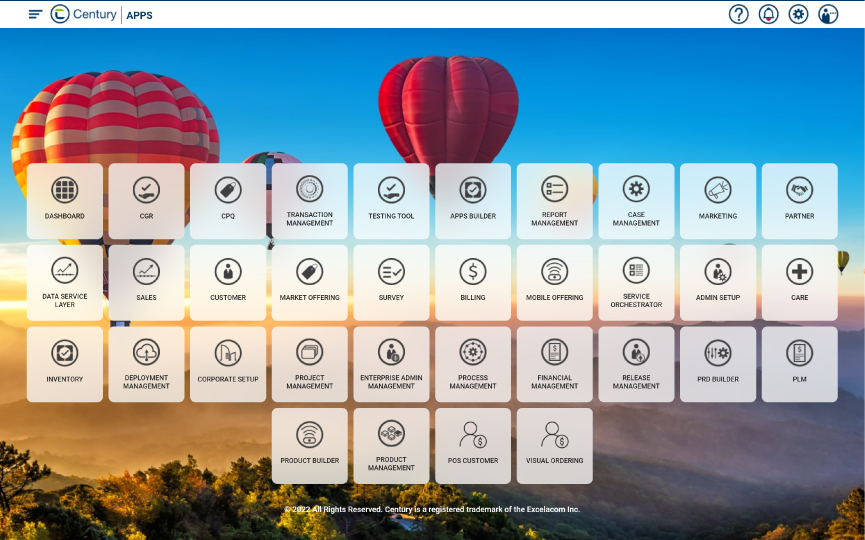The width and height of the screenshot is (865, 540).
Task: Open Deployment Management tile
Action: 146,364
